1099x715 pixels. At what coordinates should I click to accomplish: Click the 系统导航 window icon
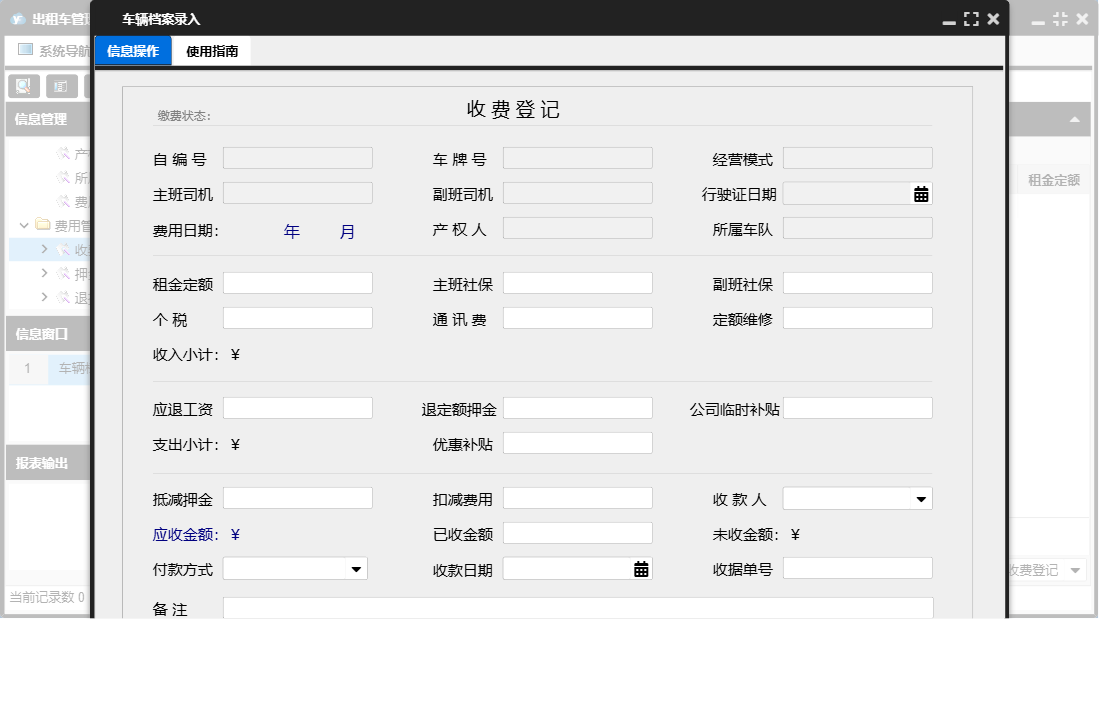pyautogui.click(x=25, y=50)
